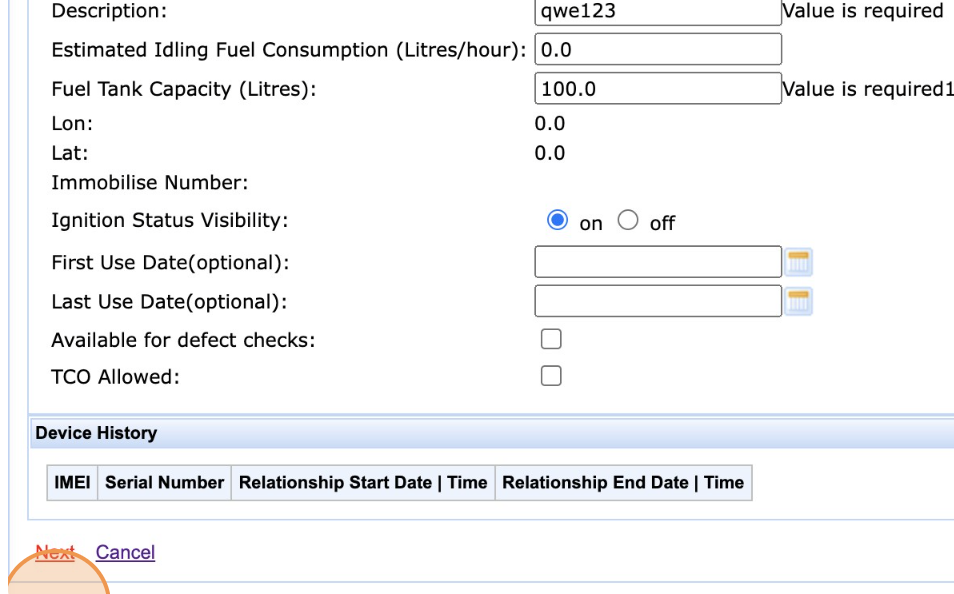The image size is (954, 594).
Task: Focus the Last Use Date input
Action: coord(658,301)
